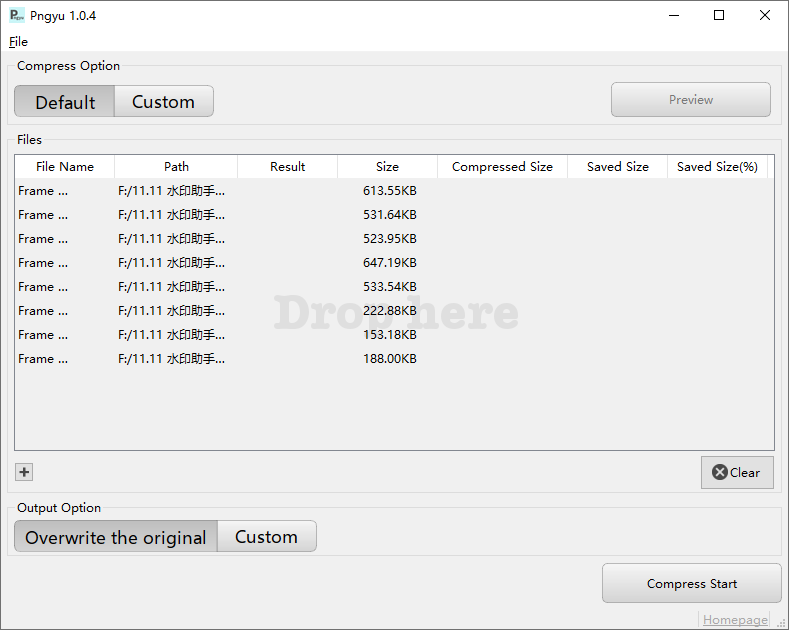This screenshot has height=630, width=789.
Task: Select Default compress option
Action: 65,102
